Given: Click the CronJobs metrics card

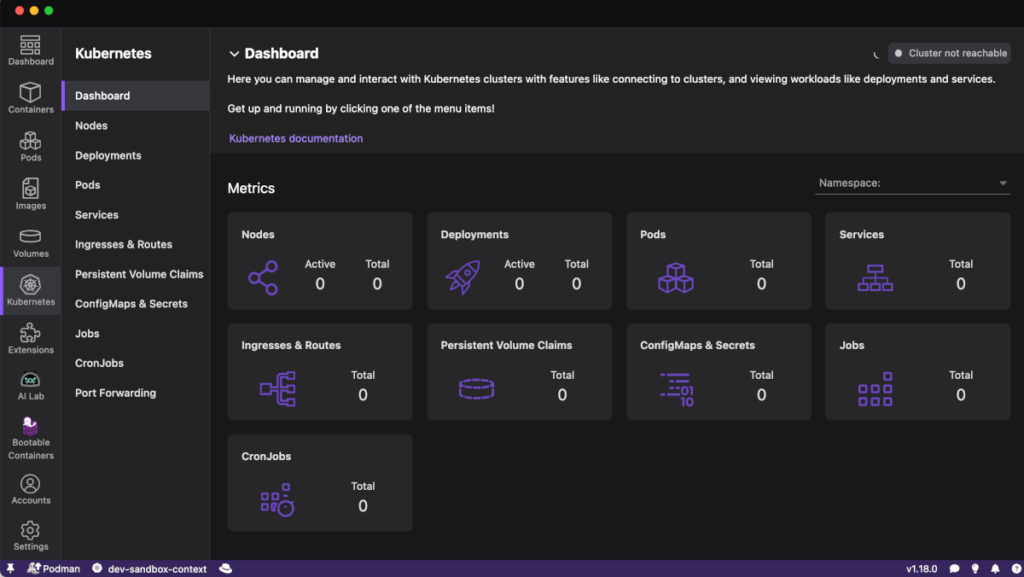Looking at the screenshot, I should (320, 482).
